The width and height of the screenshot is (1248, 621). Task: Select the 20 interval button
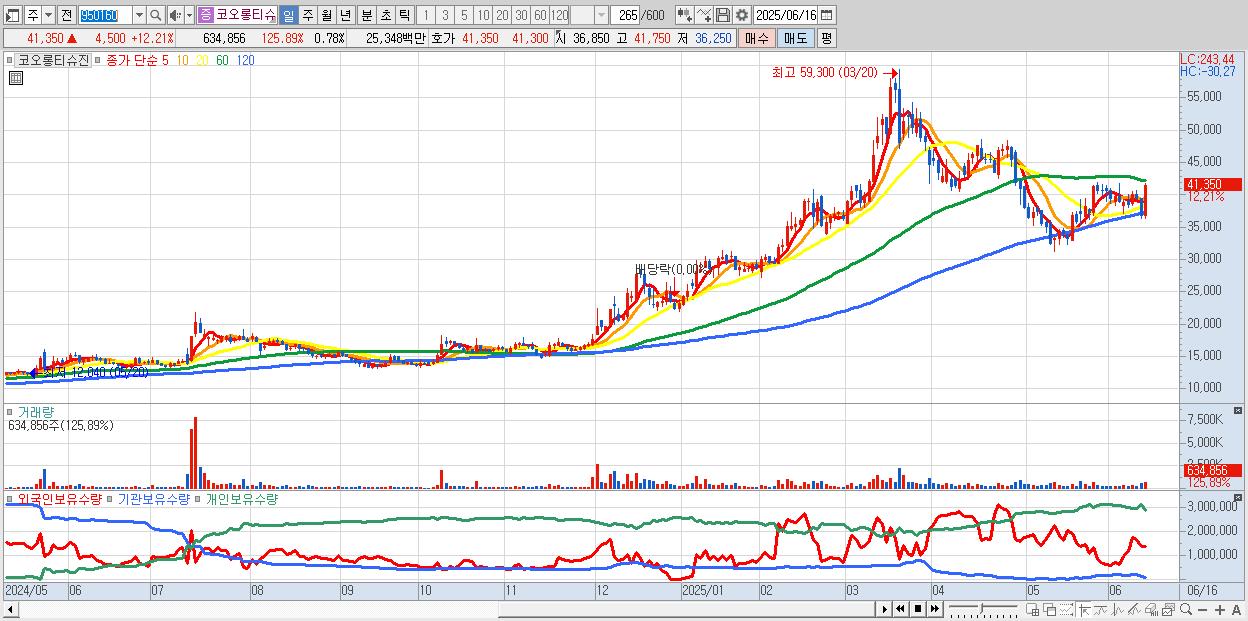(x=503, y=15)
